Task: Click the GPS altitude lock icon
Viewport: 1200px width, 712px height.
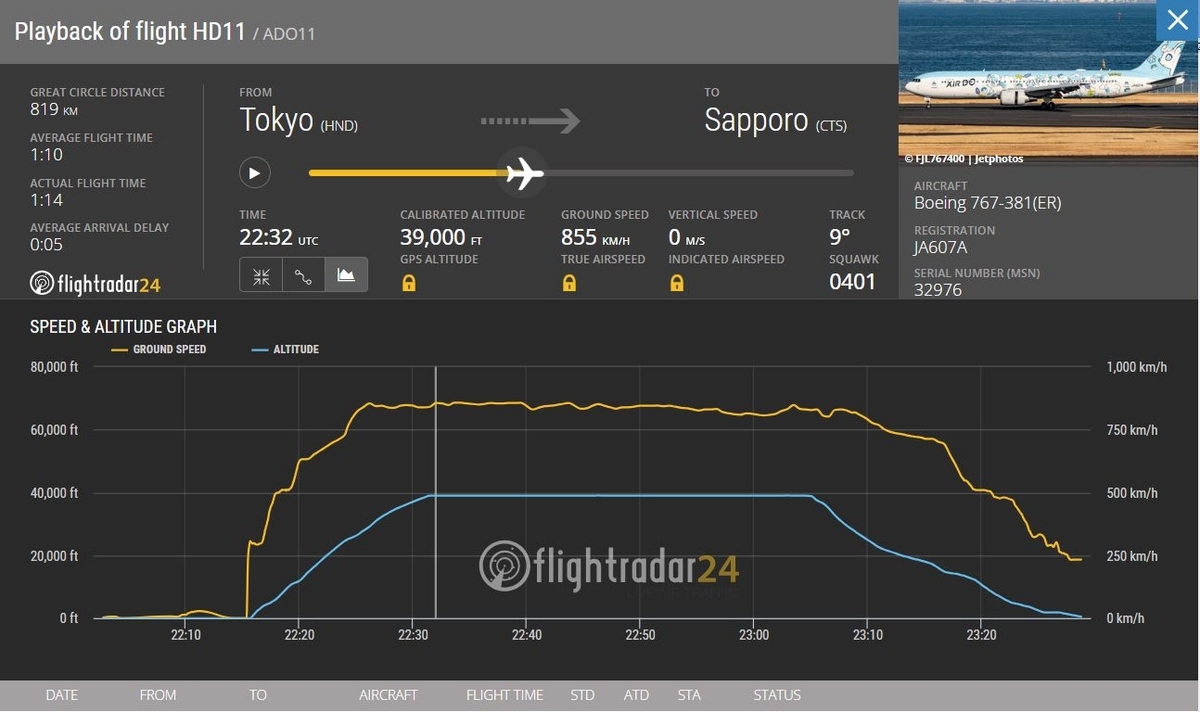Action: pyautogui.click(x=408, y=283)
